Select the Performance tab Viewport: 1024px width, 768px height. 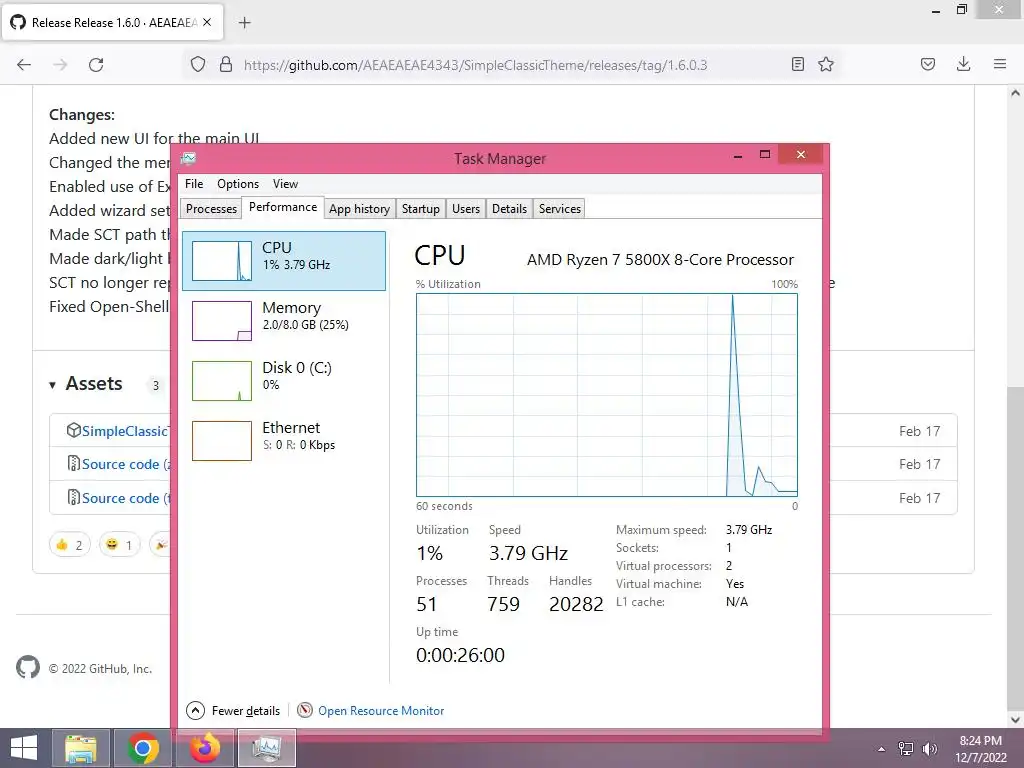[283, 207]
